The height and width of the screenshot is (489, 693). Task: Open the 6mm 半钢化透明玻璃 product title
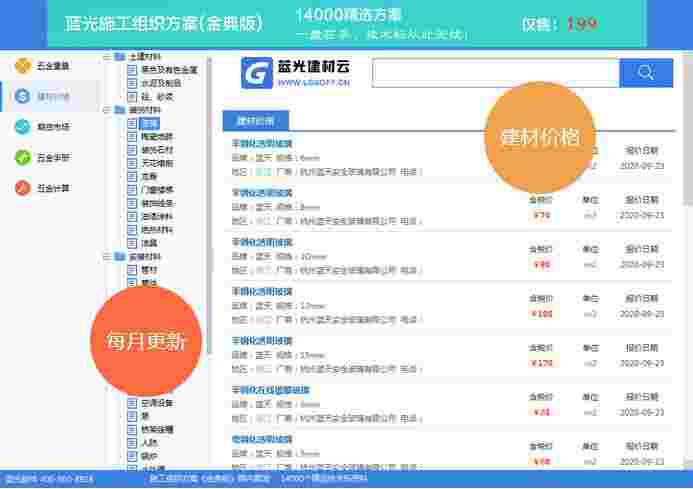(x=262, y=143)
